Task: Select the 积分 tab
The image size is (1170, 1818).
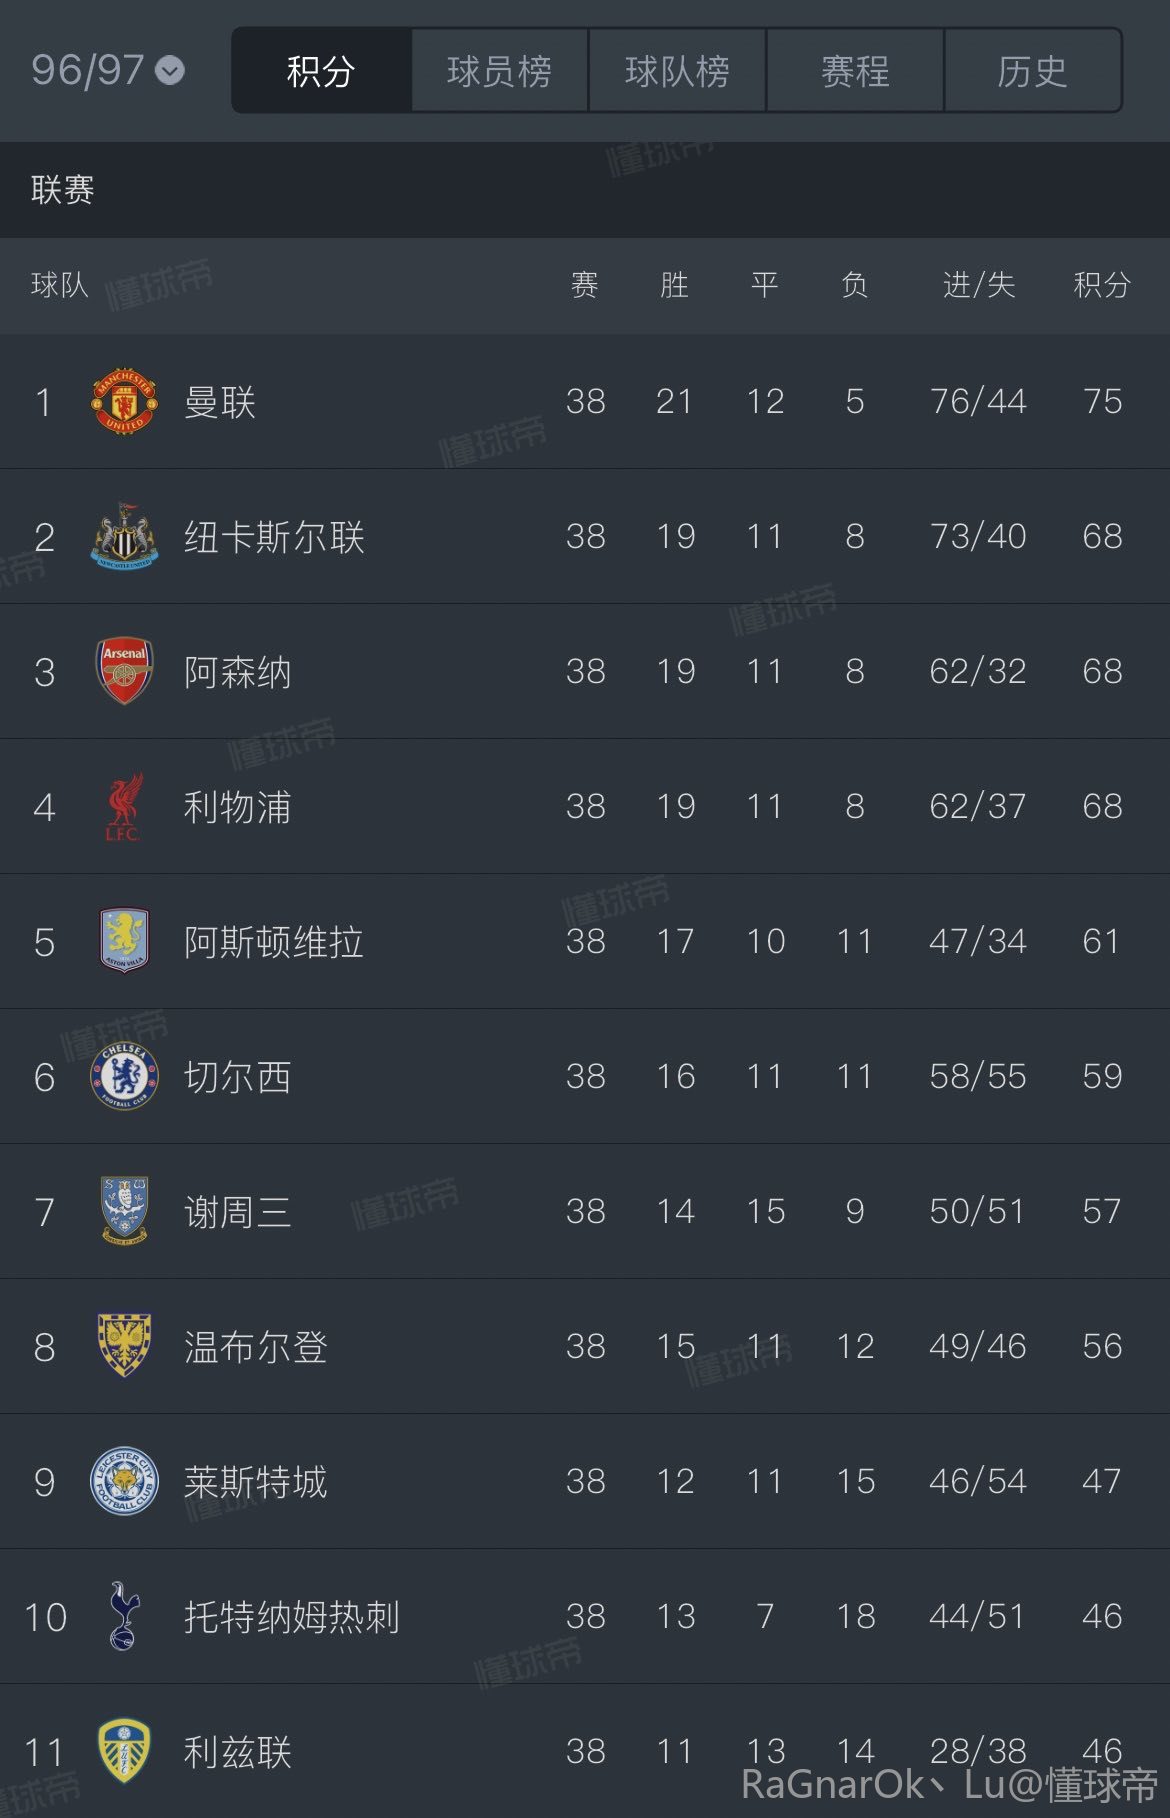Action: [x=321, y=71]
